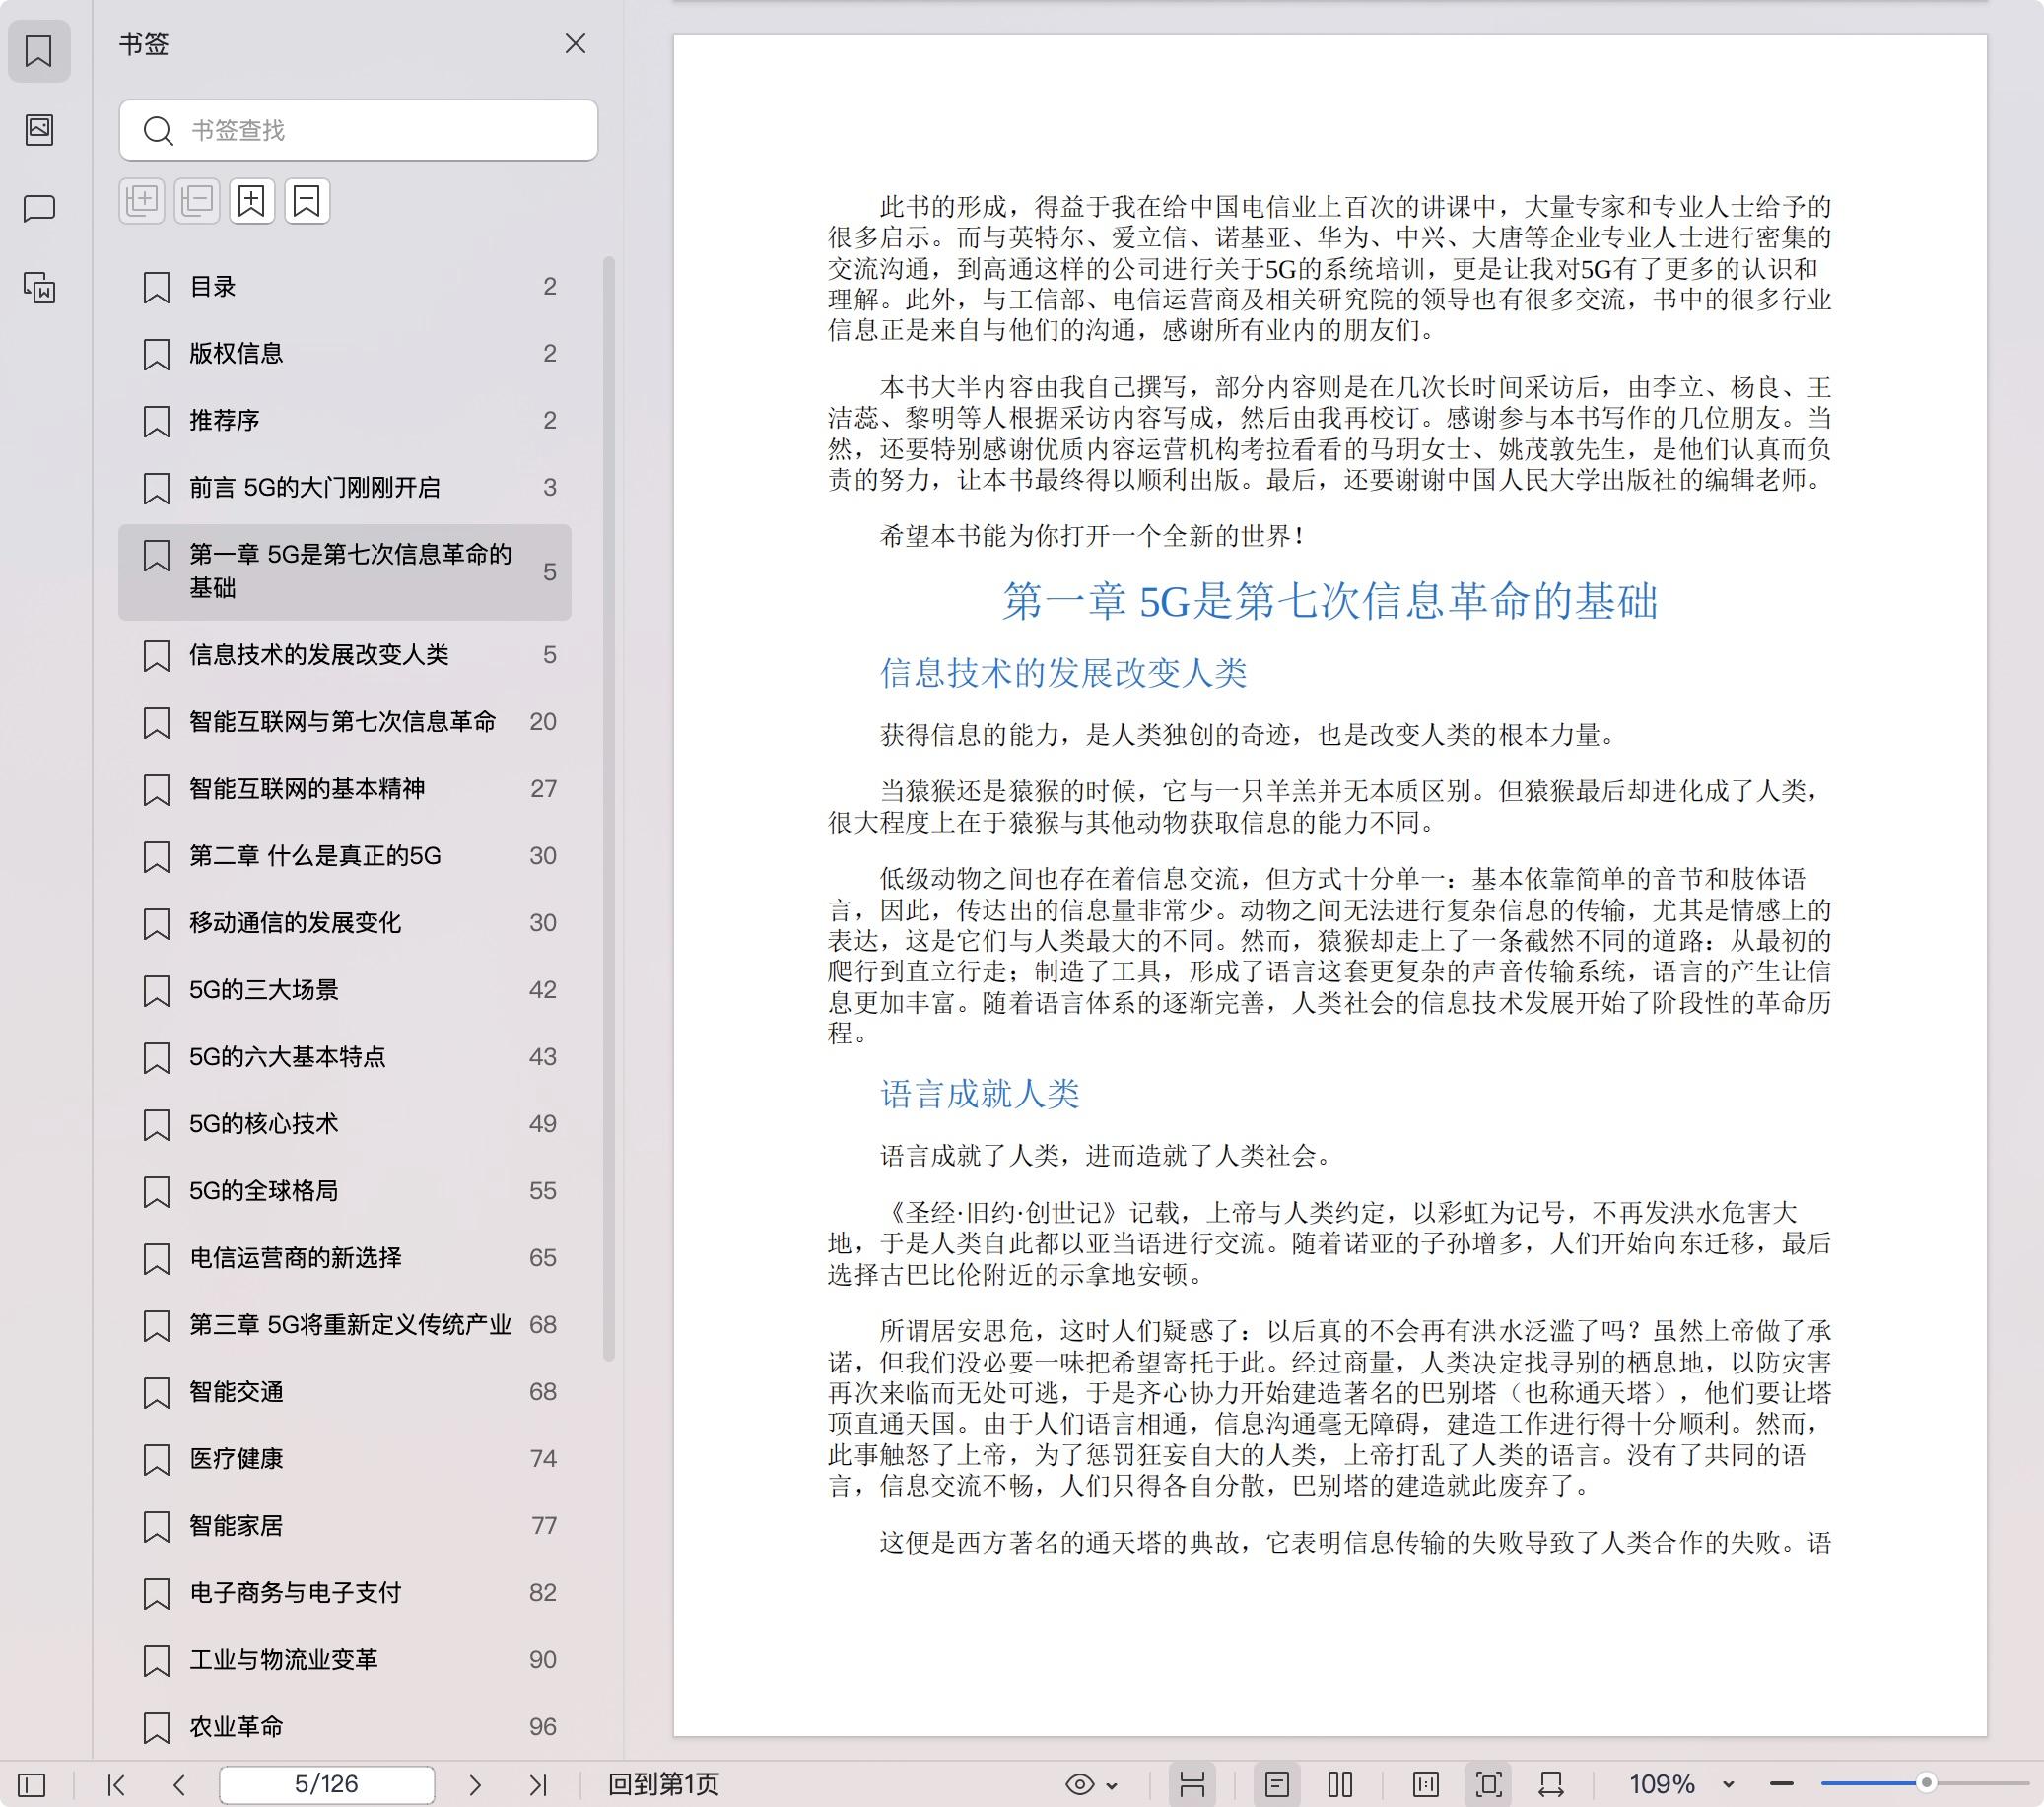The height and width of the screenshot is (1807, 2044).
Task: Go to the 5G的全球格局 bookmark
Action: (345, 1191)
